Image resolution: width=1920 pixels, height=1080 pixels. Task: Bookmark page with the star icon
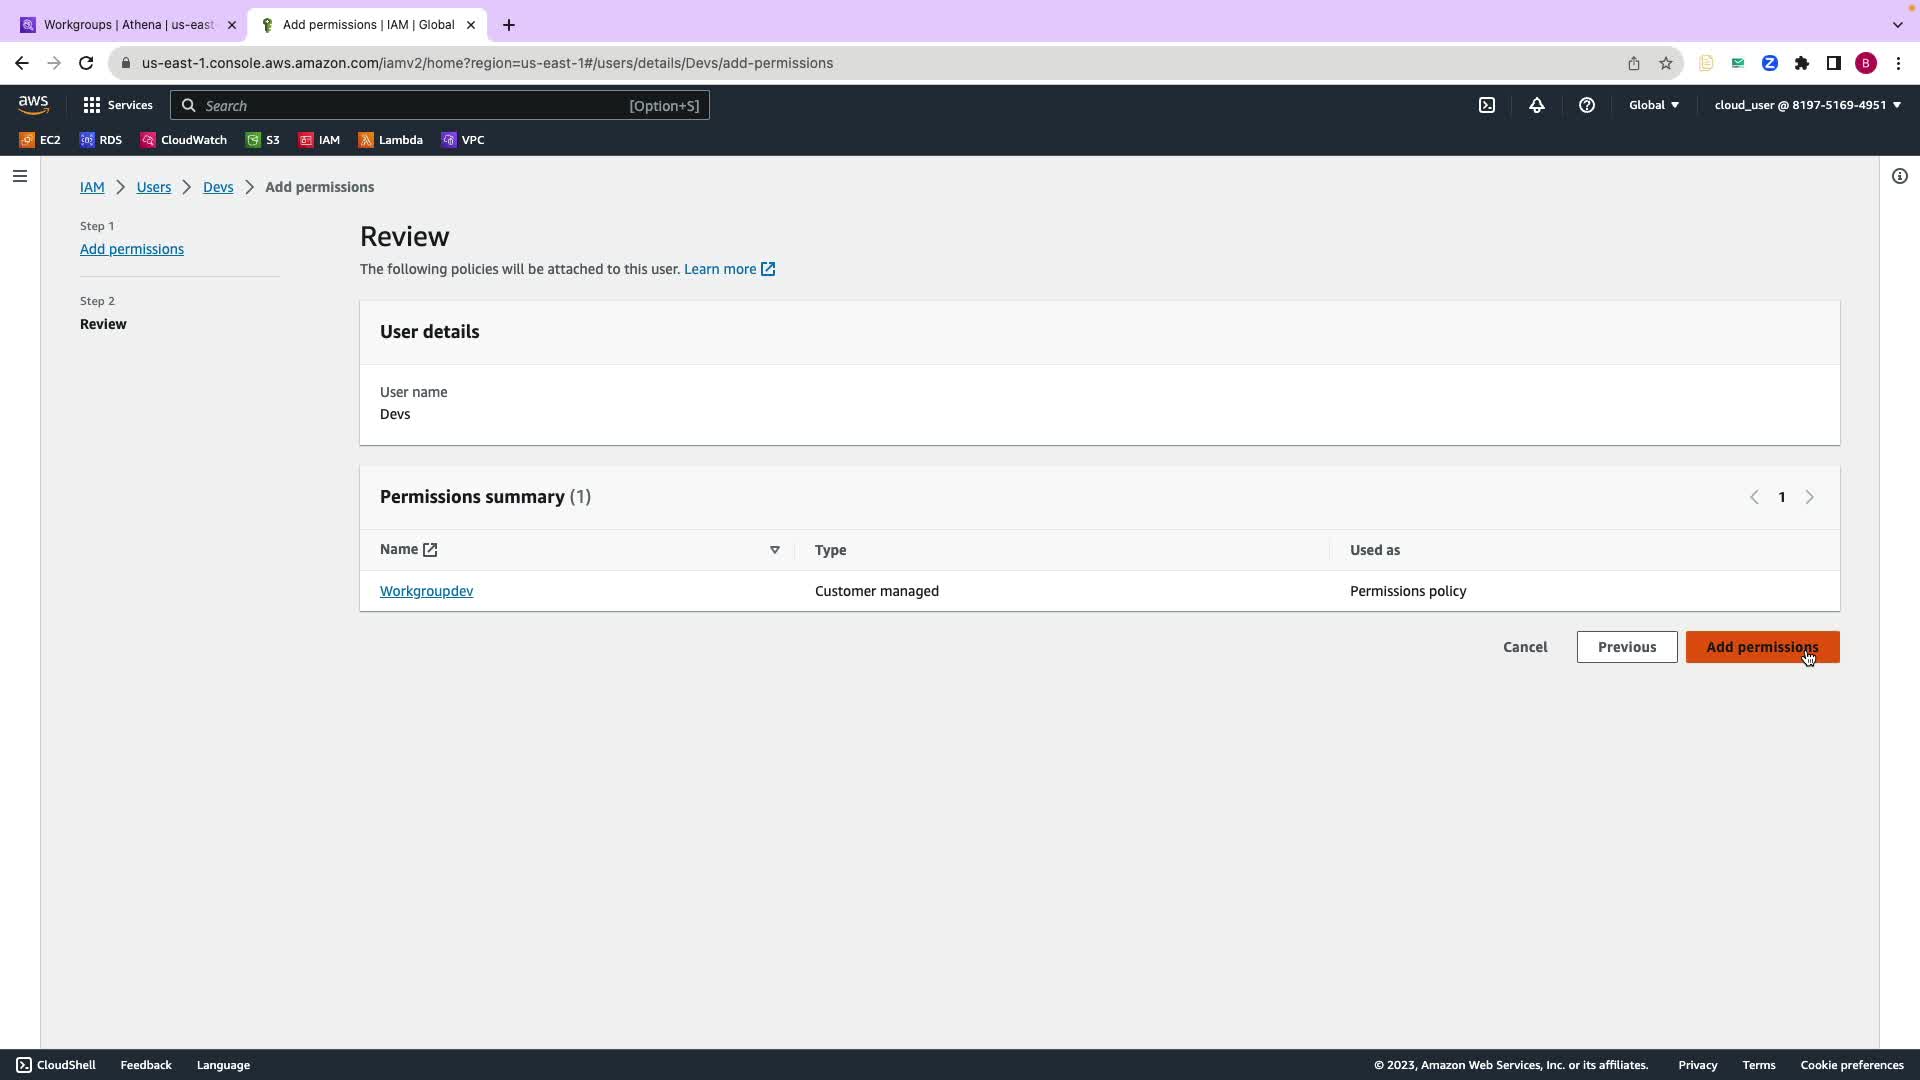tap(1666, 63)
